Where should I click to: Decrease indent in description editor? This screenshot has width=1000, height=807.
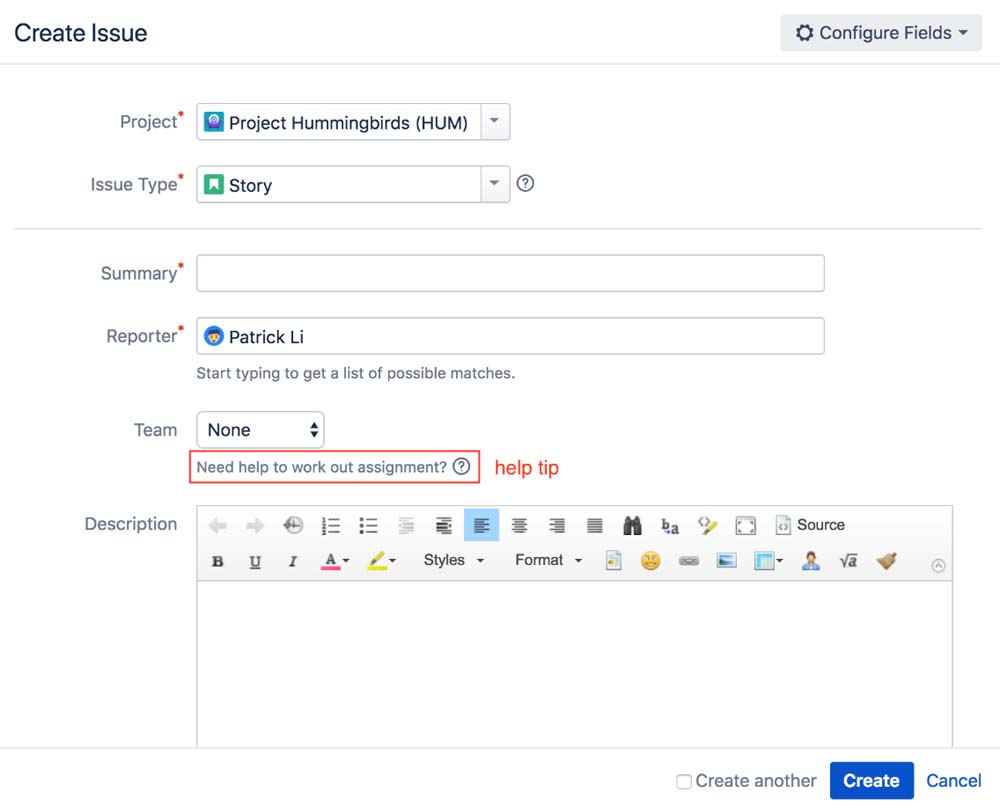406,525
